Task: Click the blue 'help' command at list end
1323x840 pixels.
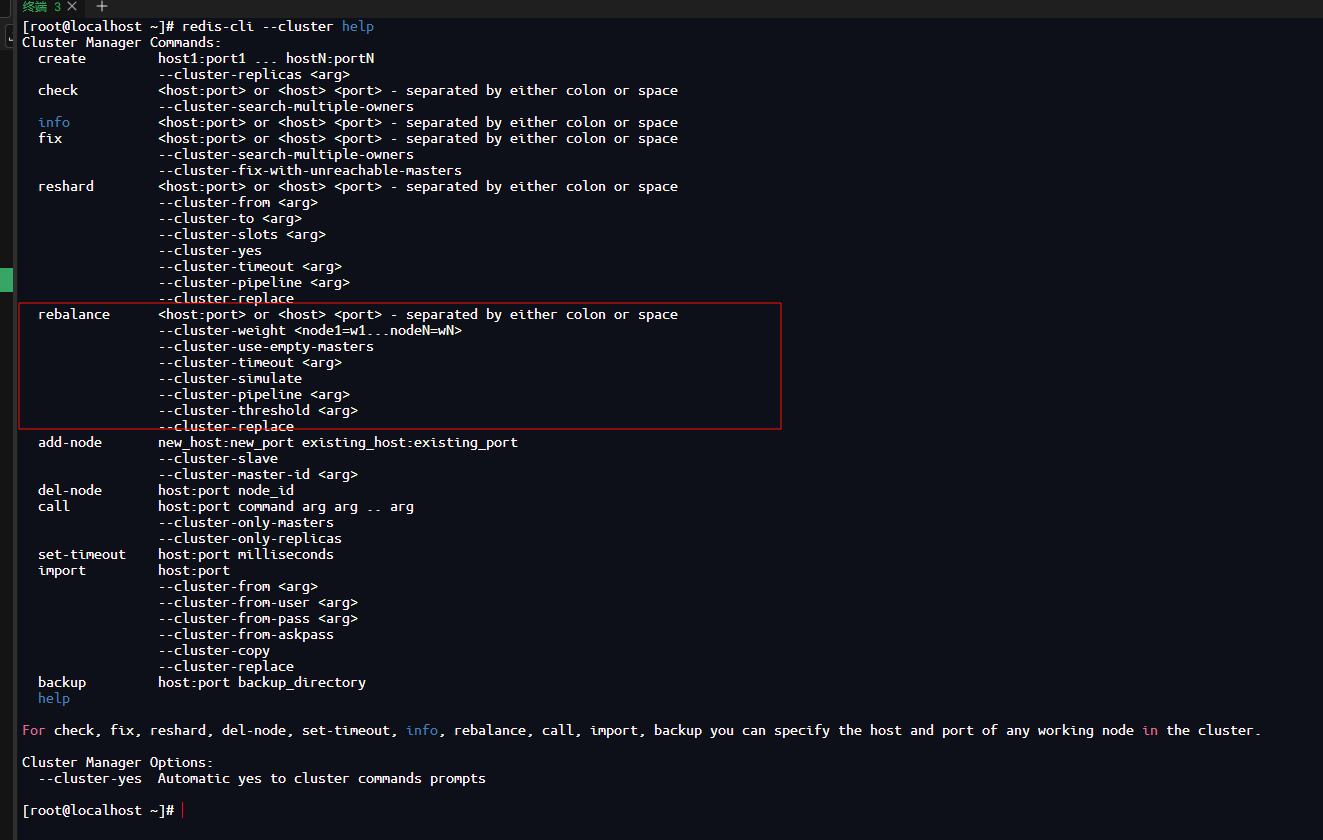Action: coord(54,698)
